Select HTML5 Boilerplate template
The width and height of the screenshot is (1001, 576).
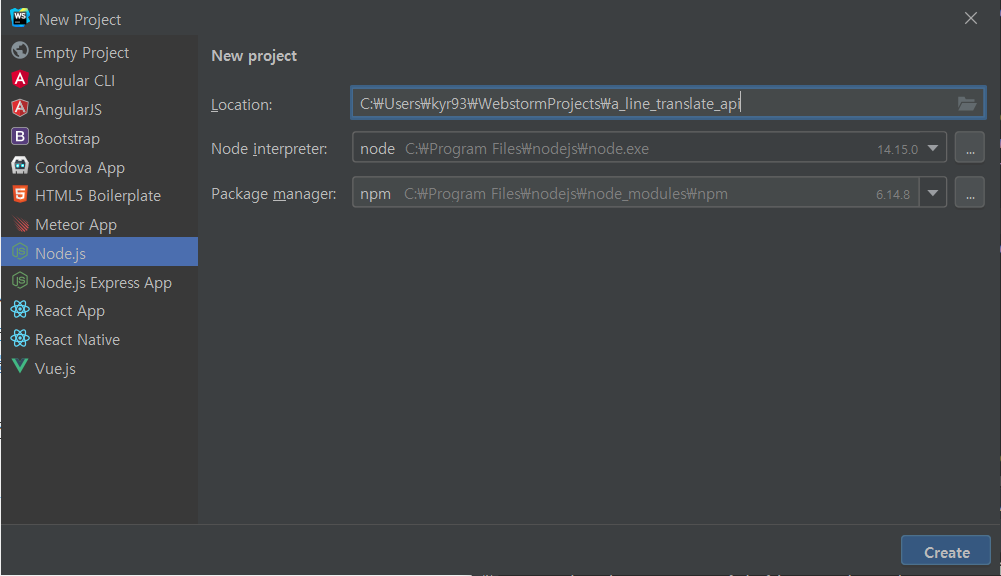tap(100, 196)
